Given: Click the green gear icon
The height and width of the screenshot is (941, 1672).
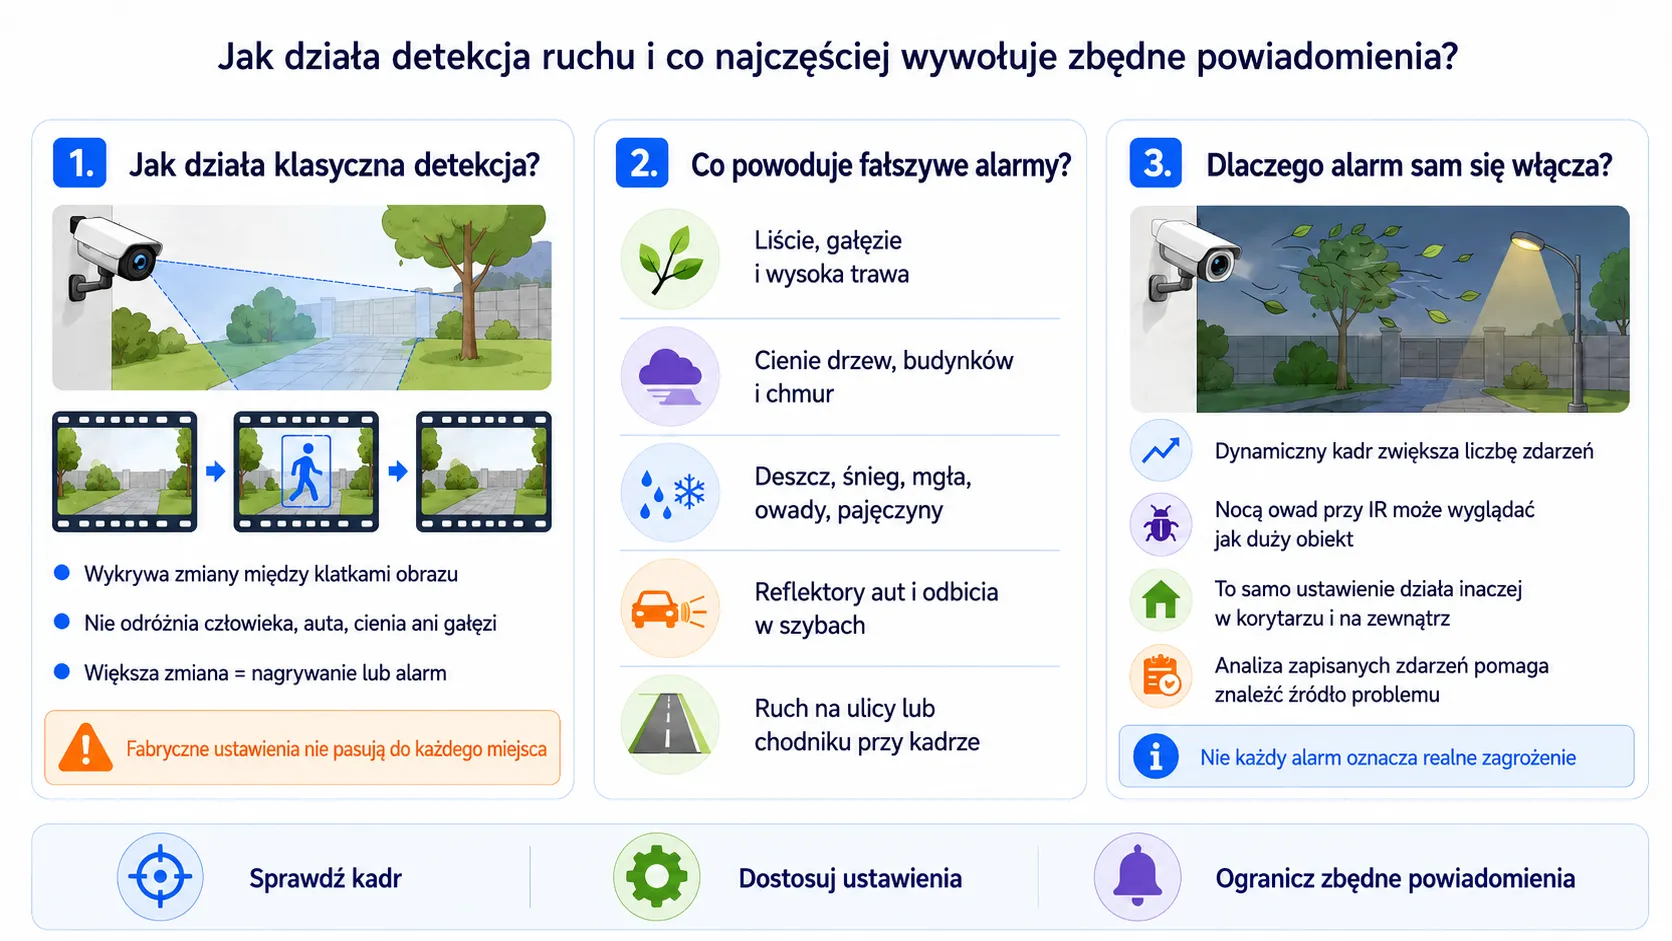Looking at the screenshot, I should click(x=657, y=877).
